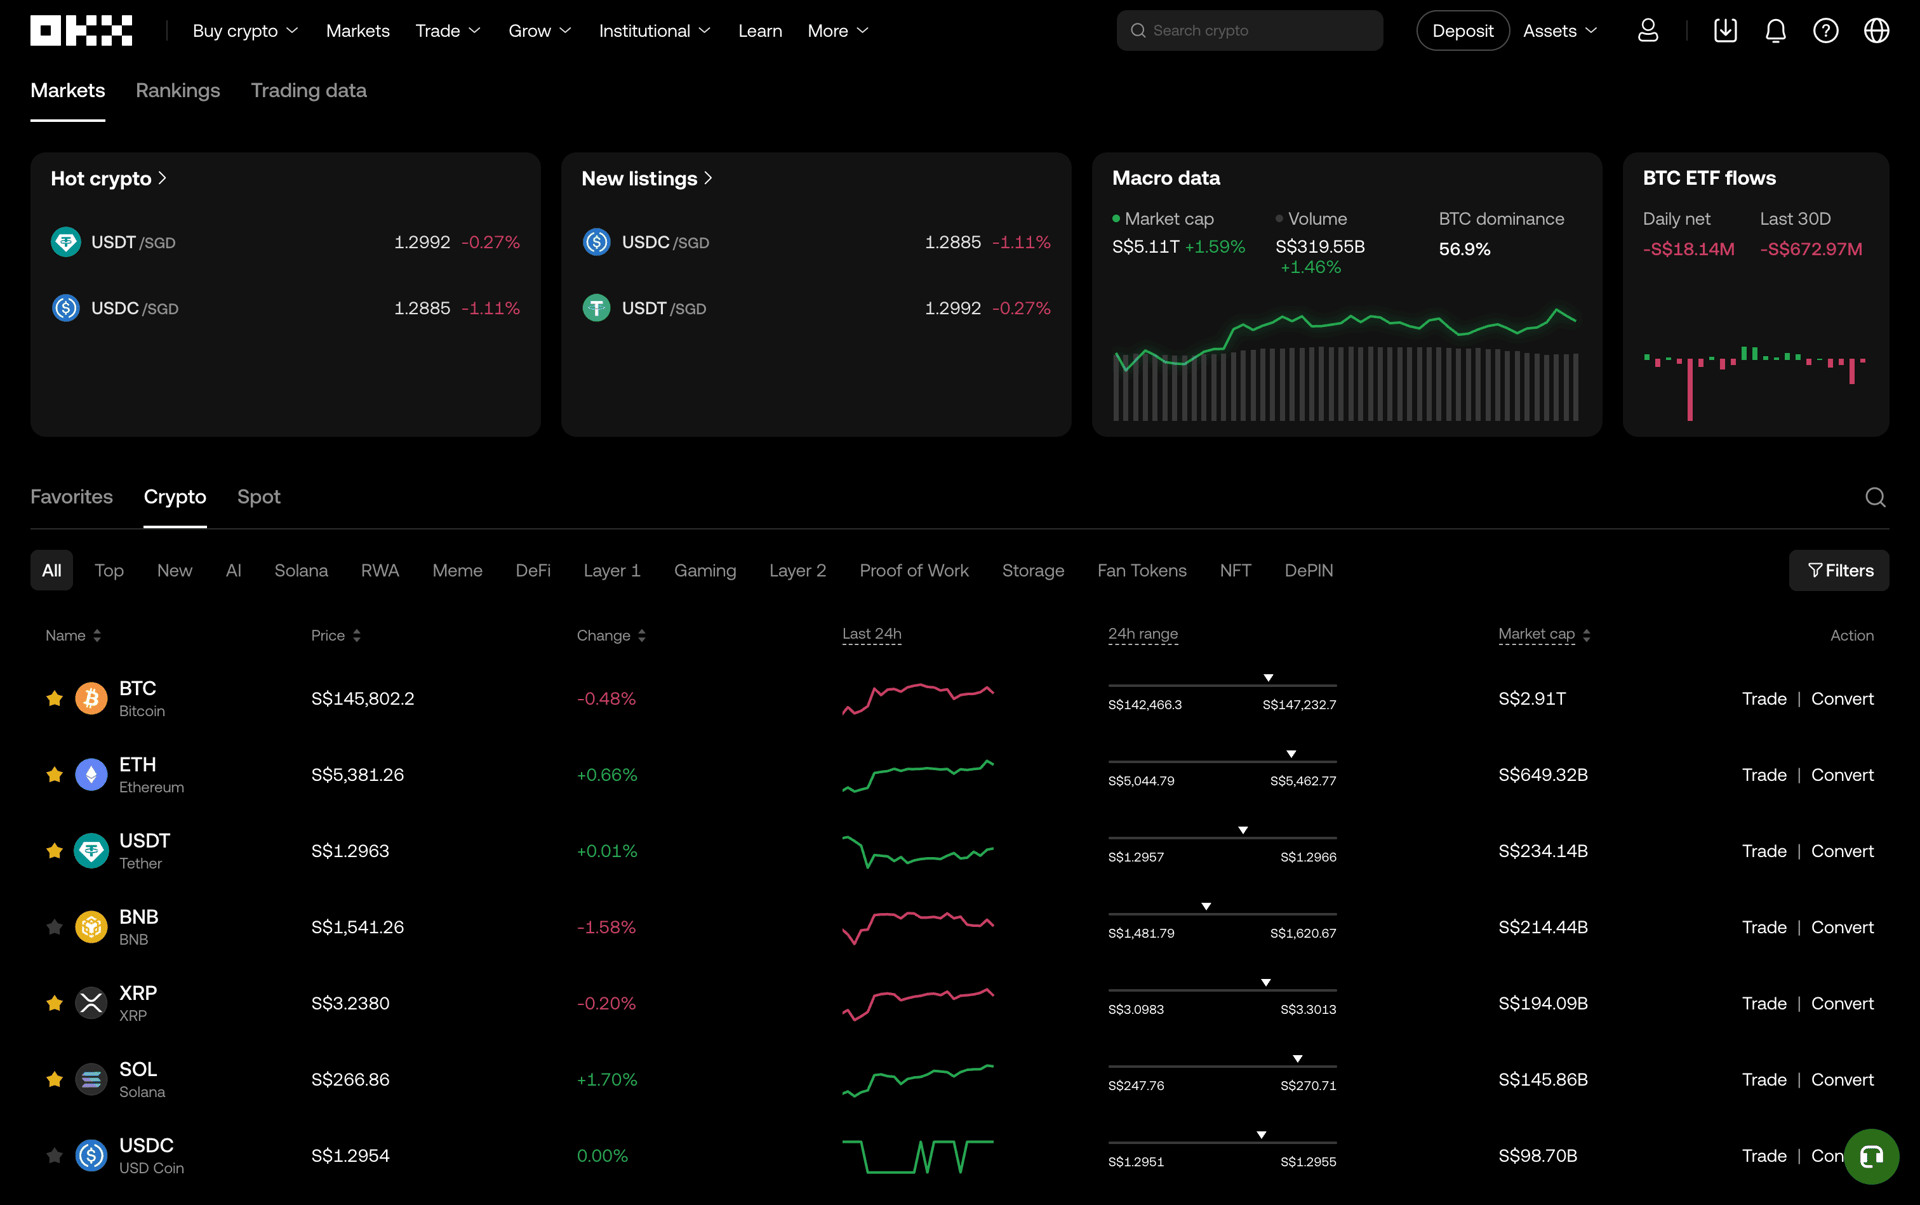The height and width of the screenshot is (1205, 1920).
Task: Filter by the Proof of Work category
Action: pos(914,570)
